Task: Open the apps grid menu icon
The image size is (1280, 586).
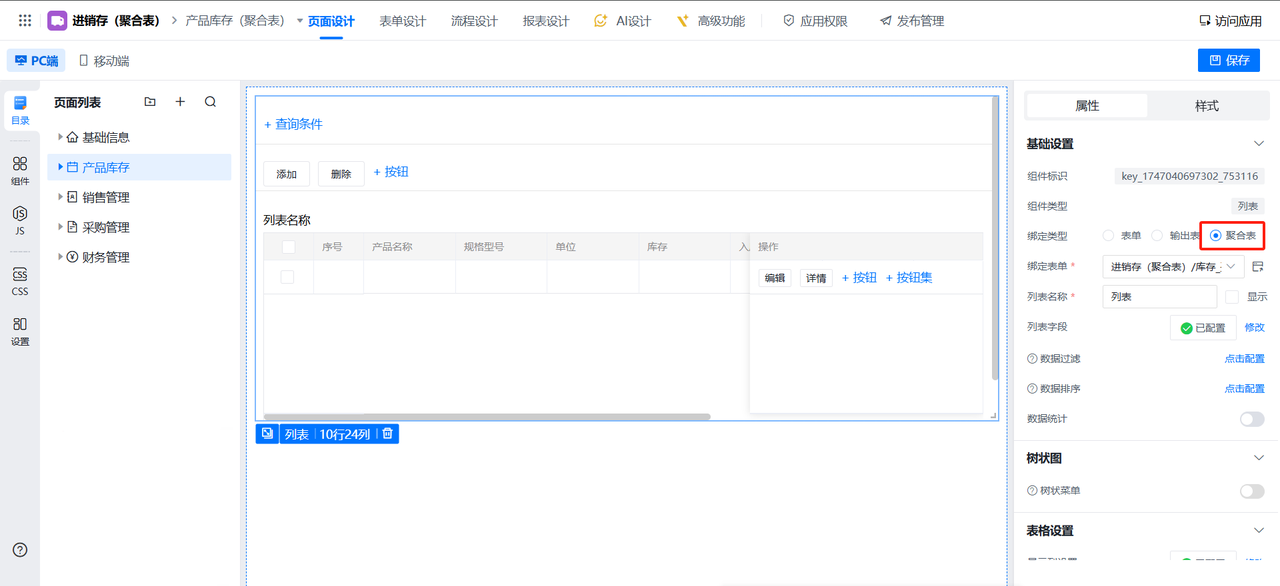Action: point(25,20)
